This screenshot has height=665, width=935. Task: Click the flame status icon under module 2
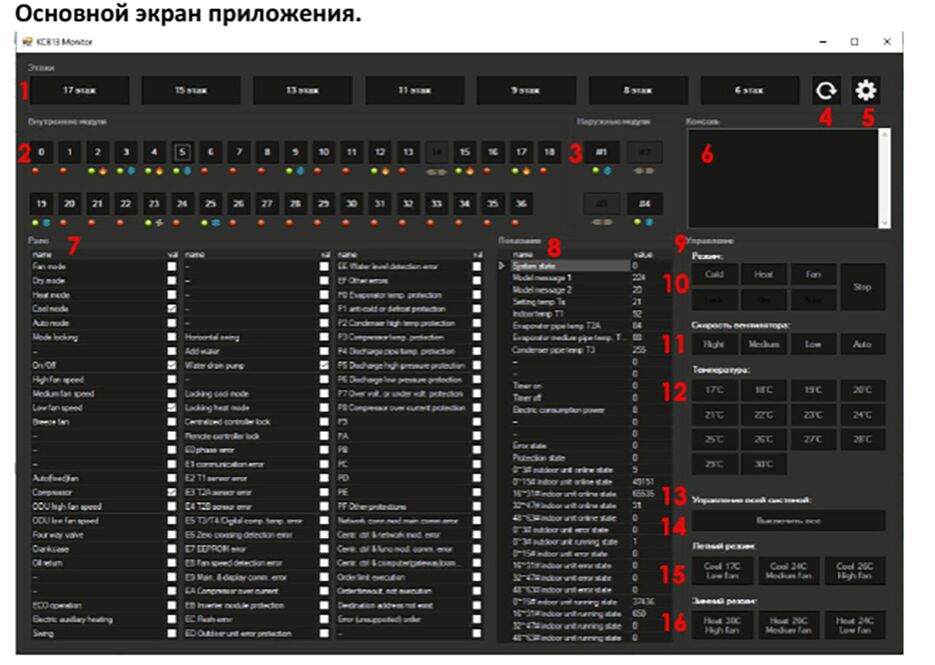coord(103,171)
